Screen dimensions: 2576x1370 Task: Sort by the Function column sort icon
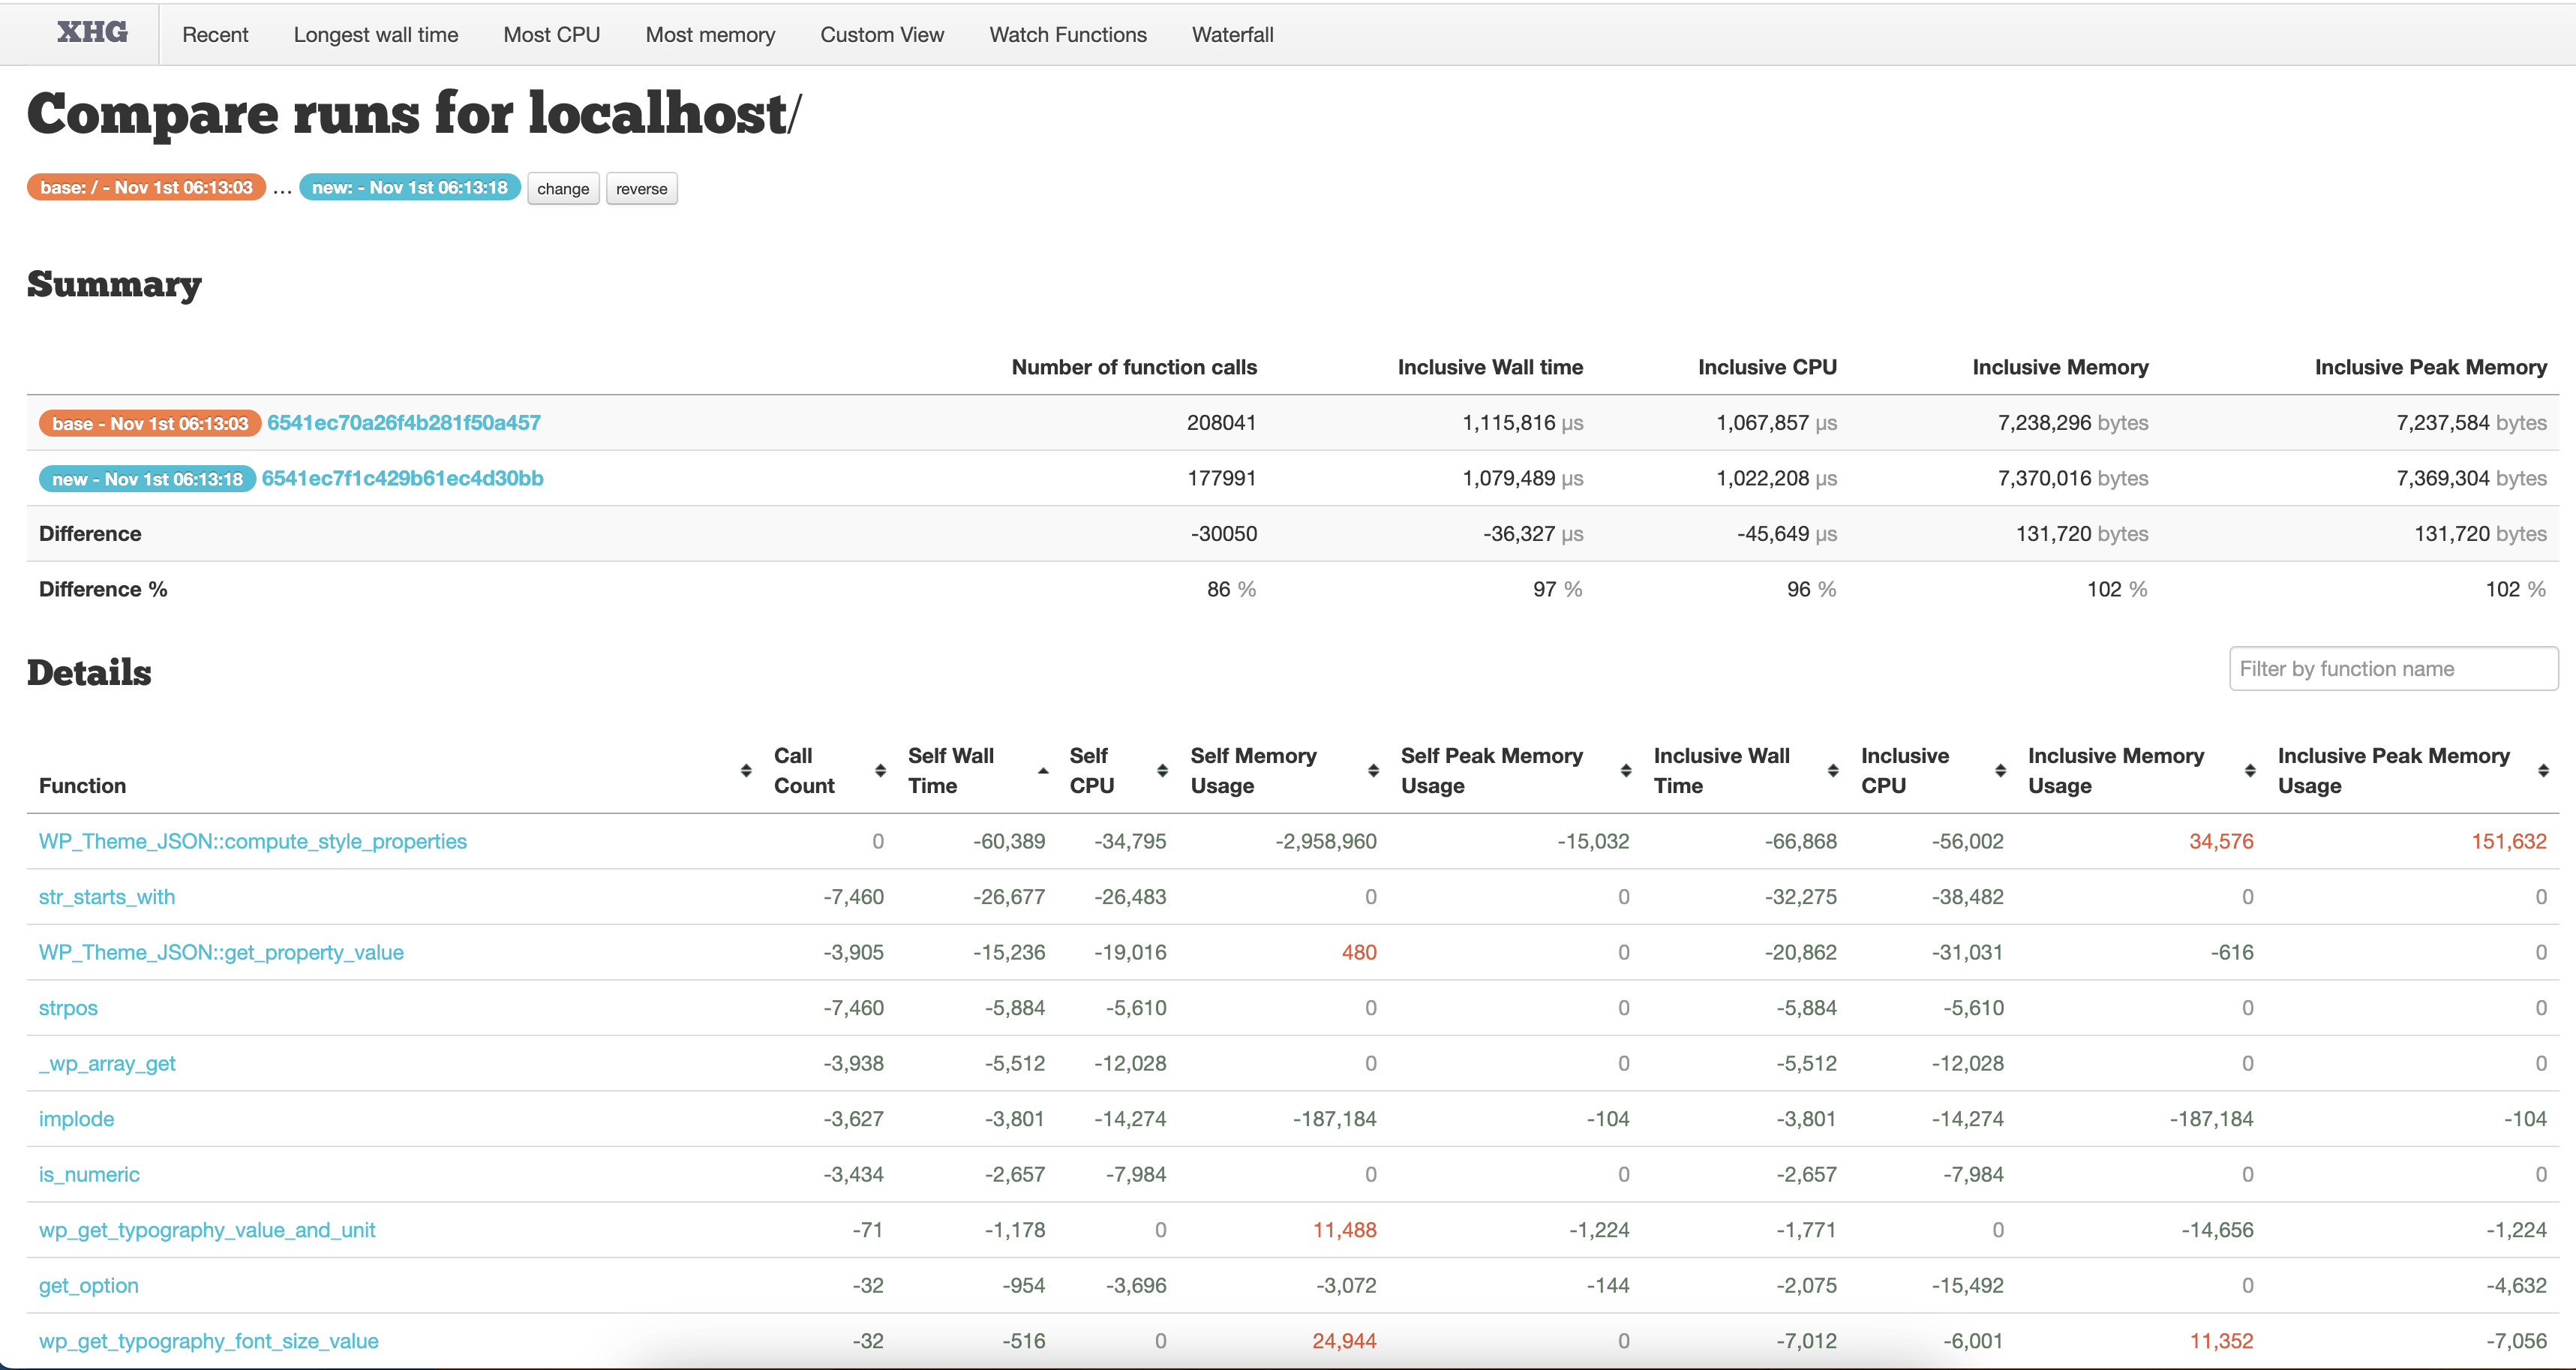point(746,770)
